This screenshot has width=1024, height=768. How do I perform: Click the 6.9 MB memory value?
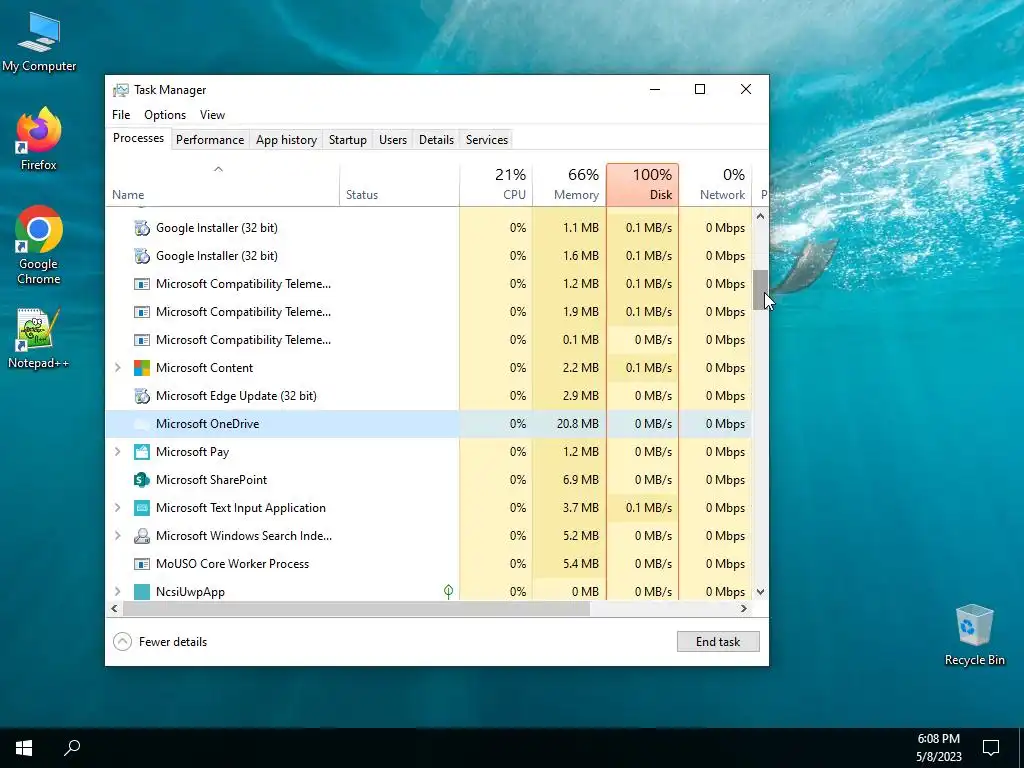coord(581,480)
